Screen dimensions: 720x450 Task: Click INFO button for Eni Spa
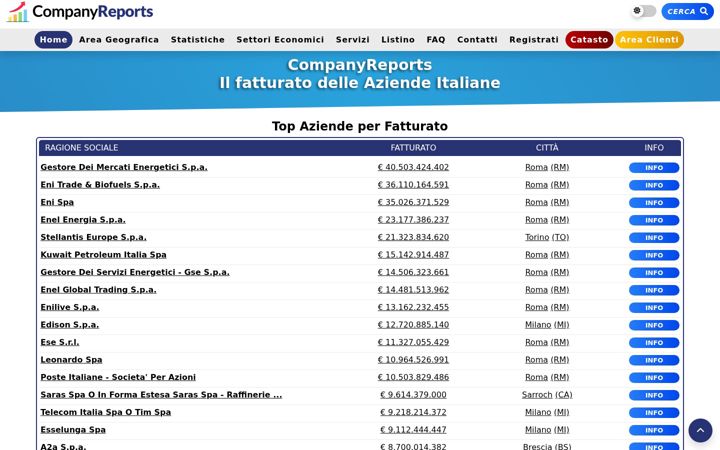coord(654,202)
